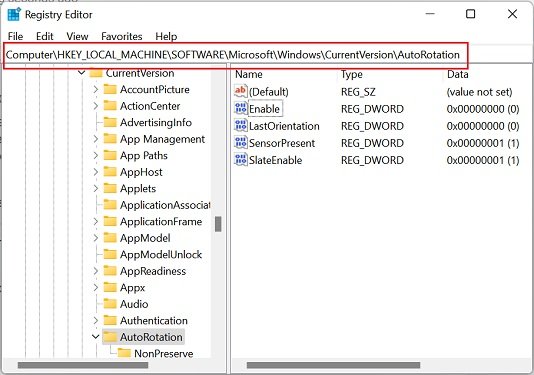Select the App Paths folder icon
This screenshot has width=534, height=375.
(110, 155)
